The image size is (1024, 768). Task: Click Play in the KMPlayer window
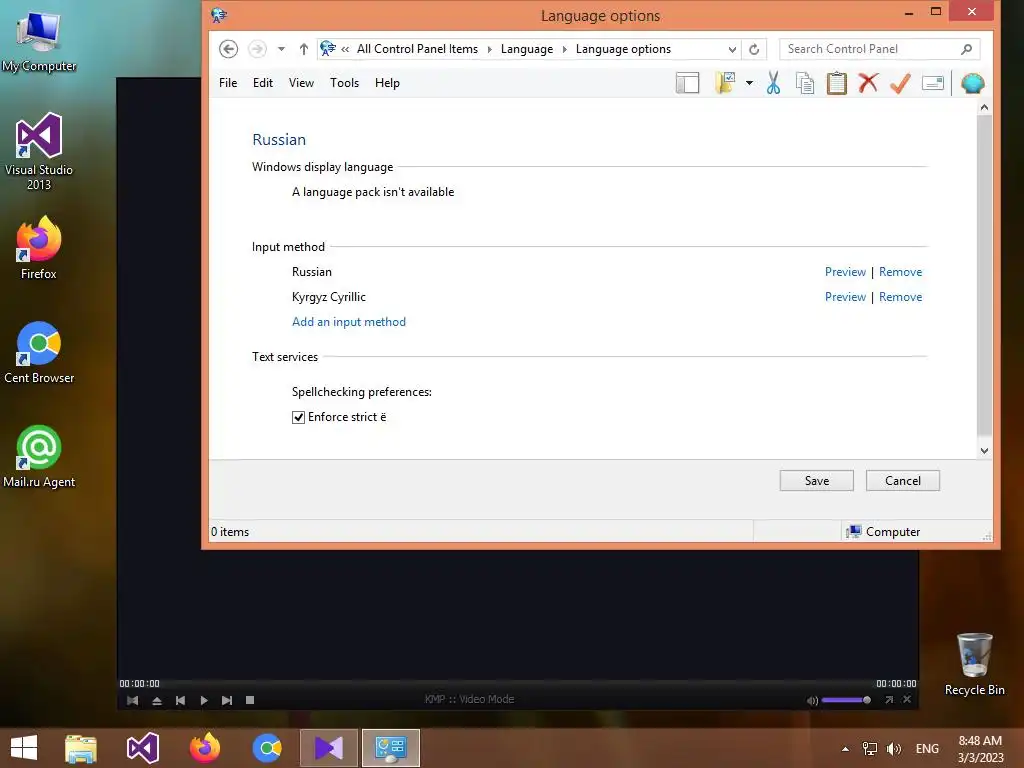tap(204, 700)
